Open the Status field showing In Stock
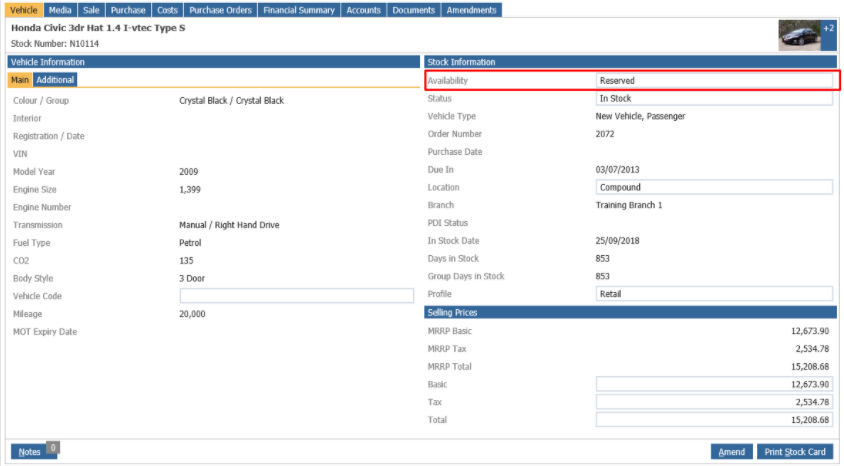Image resolution: width=844 pixels, height=466 pixels. pyautogui.click(x=714, y=98)
